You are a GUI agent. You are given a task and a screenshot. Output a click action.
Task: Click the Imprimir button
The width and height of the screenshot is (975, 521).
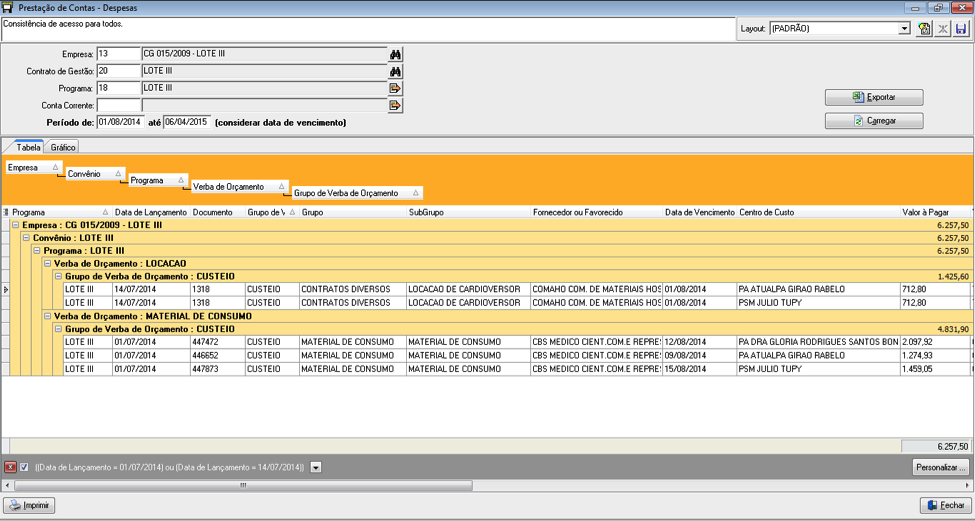[x=29, y=505]
